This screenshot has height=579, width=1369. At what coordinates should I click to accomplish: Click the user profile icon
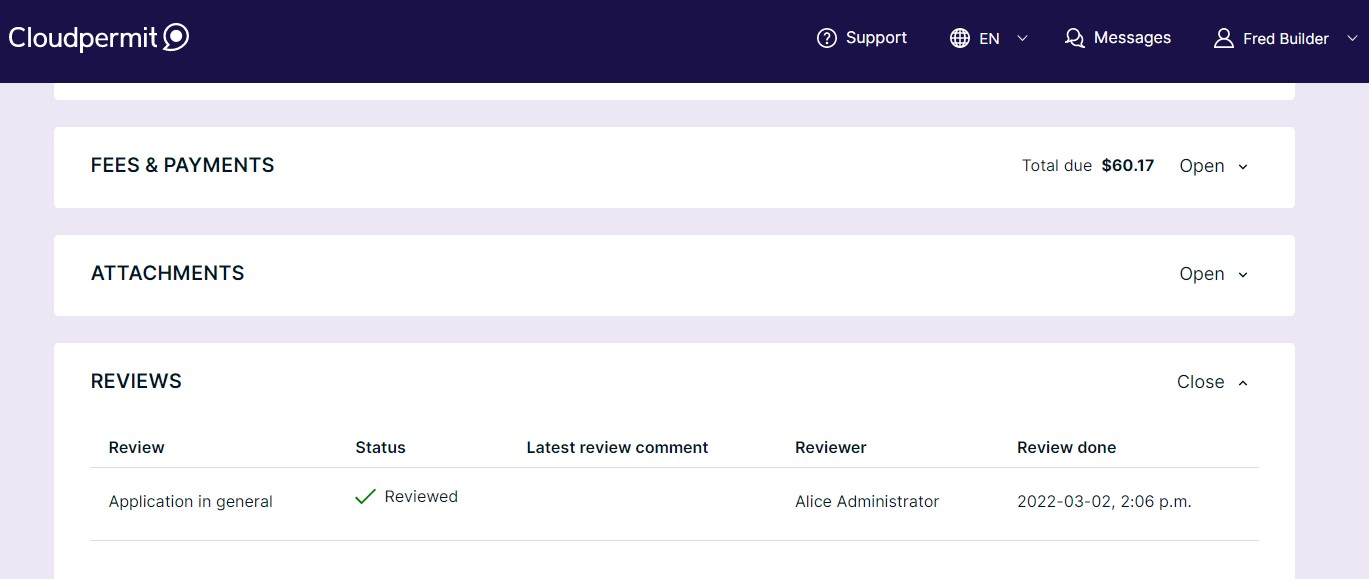tap(1223, 38)
